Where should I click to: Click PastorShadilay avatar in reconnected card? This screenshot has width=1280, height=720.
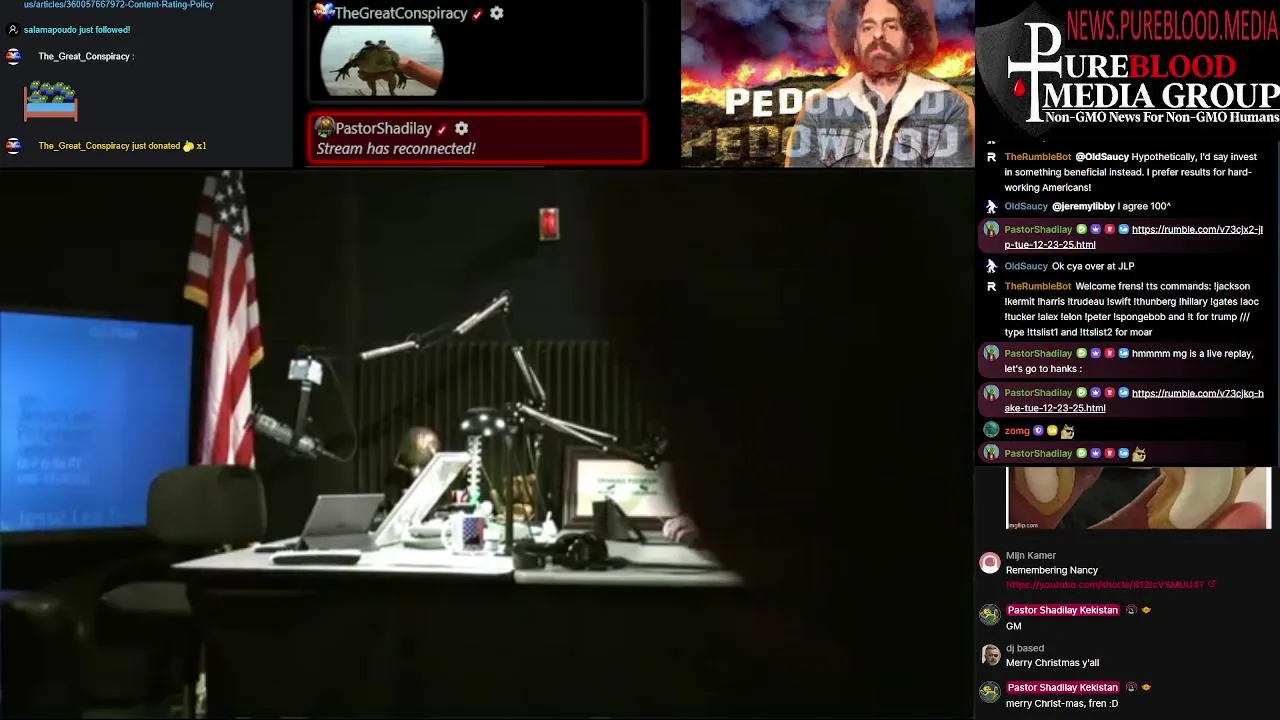[x=324, y=128]
